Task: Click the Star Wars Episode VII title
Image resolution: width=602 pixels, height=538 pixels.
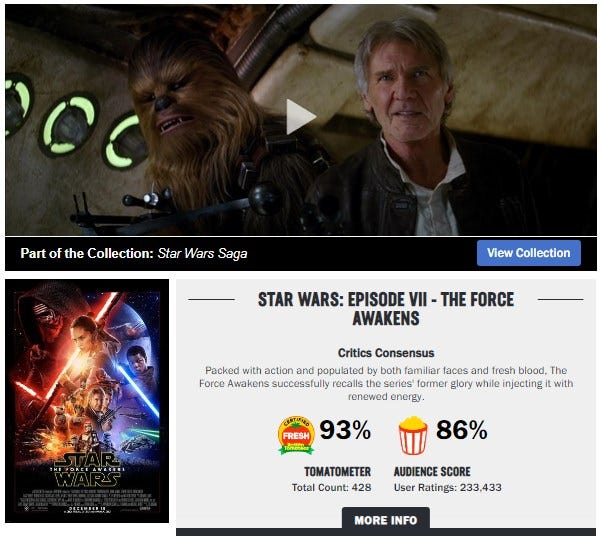Action: point(386,309)
